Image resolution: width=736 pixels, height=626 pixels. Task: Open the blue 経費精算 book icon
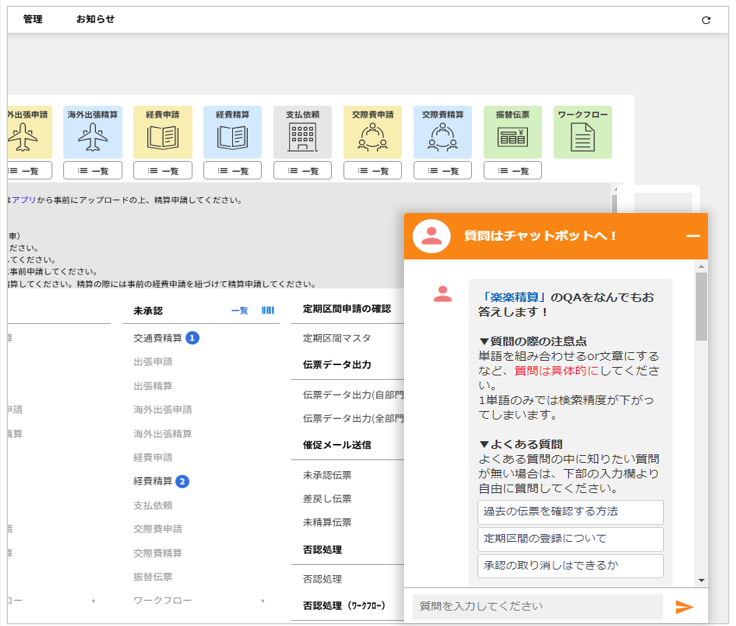232,137
